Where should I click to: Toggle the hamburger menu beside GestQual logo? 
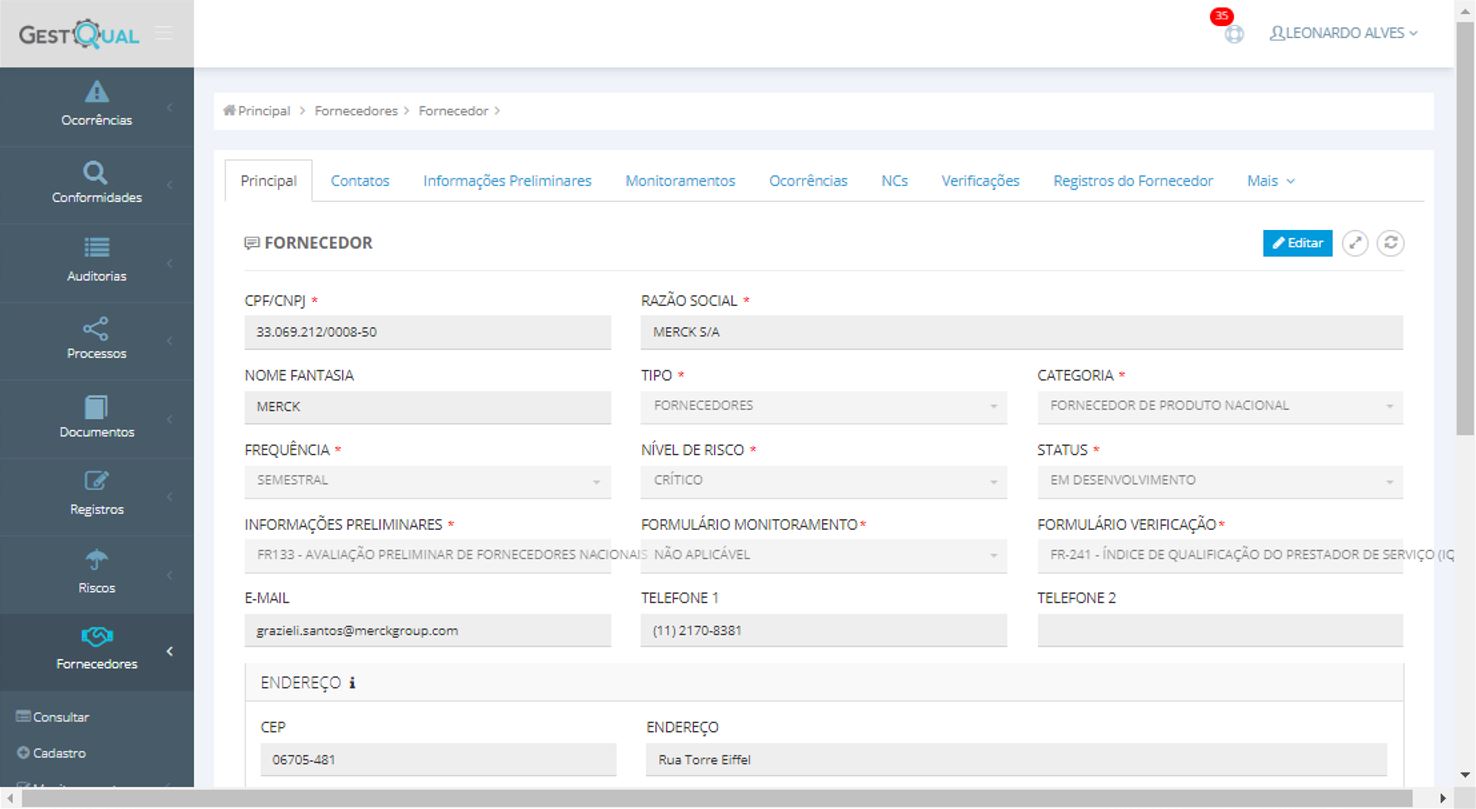[164, 33]
